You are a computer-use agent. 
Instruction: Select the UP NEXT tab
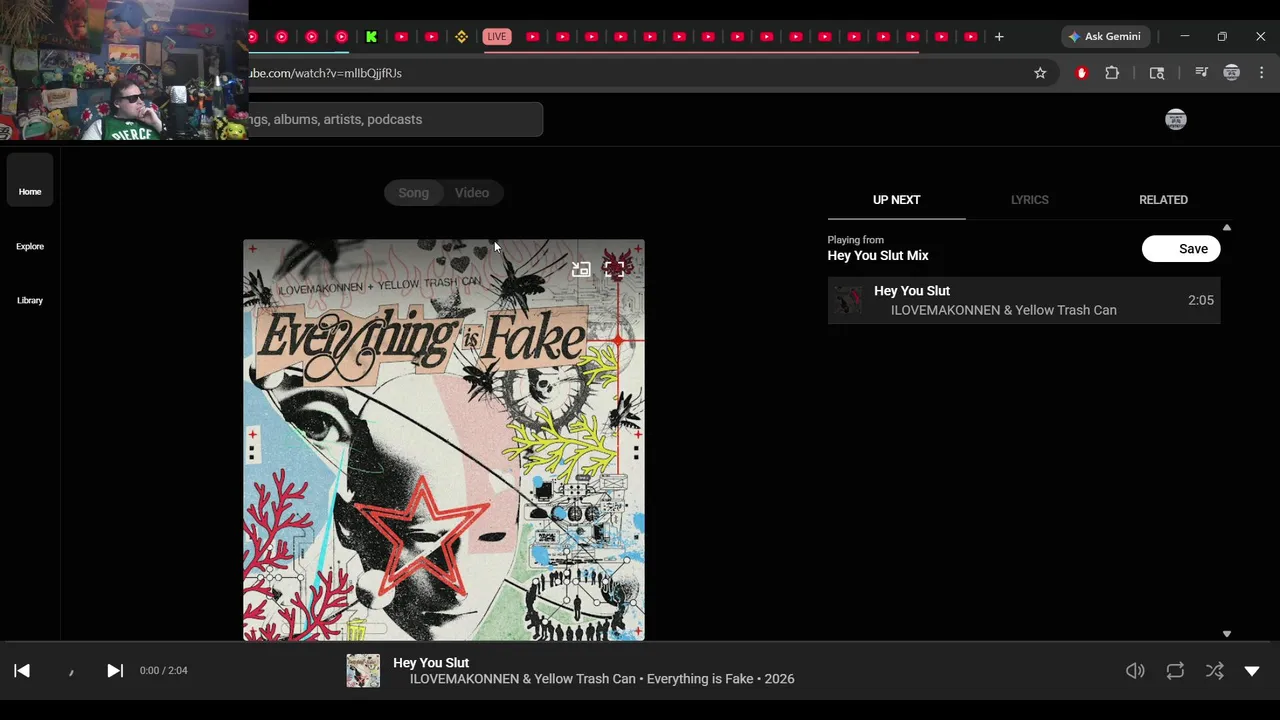[896, 200]
